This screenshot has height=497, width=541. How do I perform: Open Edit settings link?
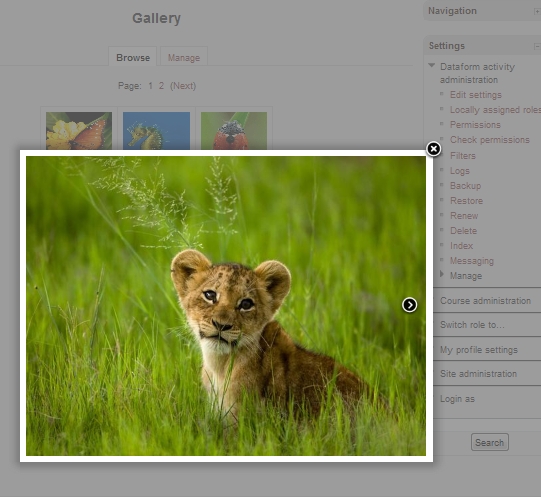[x=476, y=95]
